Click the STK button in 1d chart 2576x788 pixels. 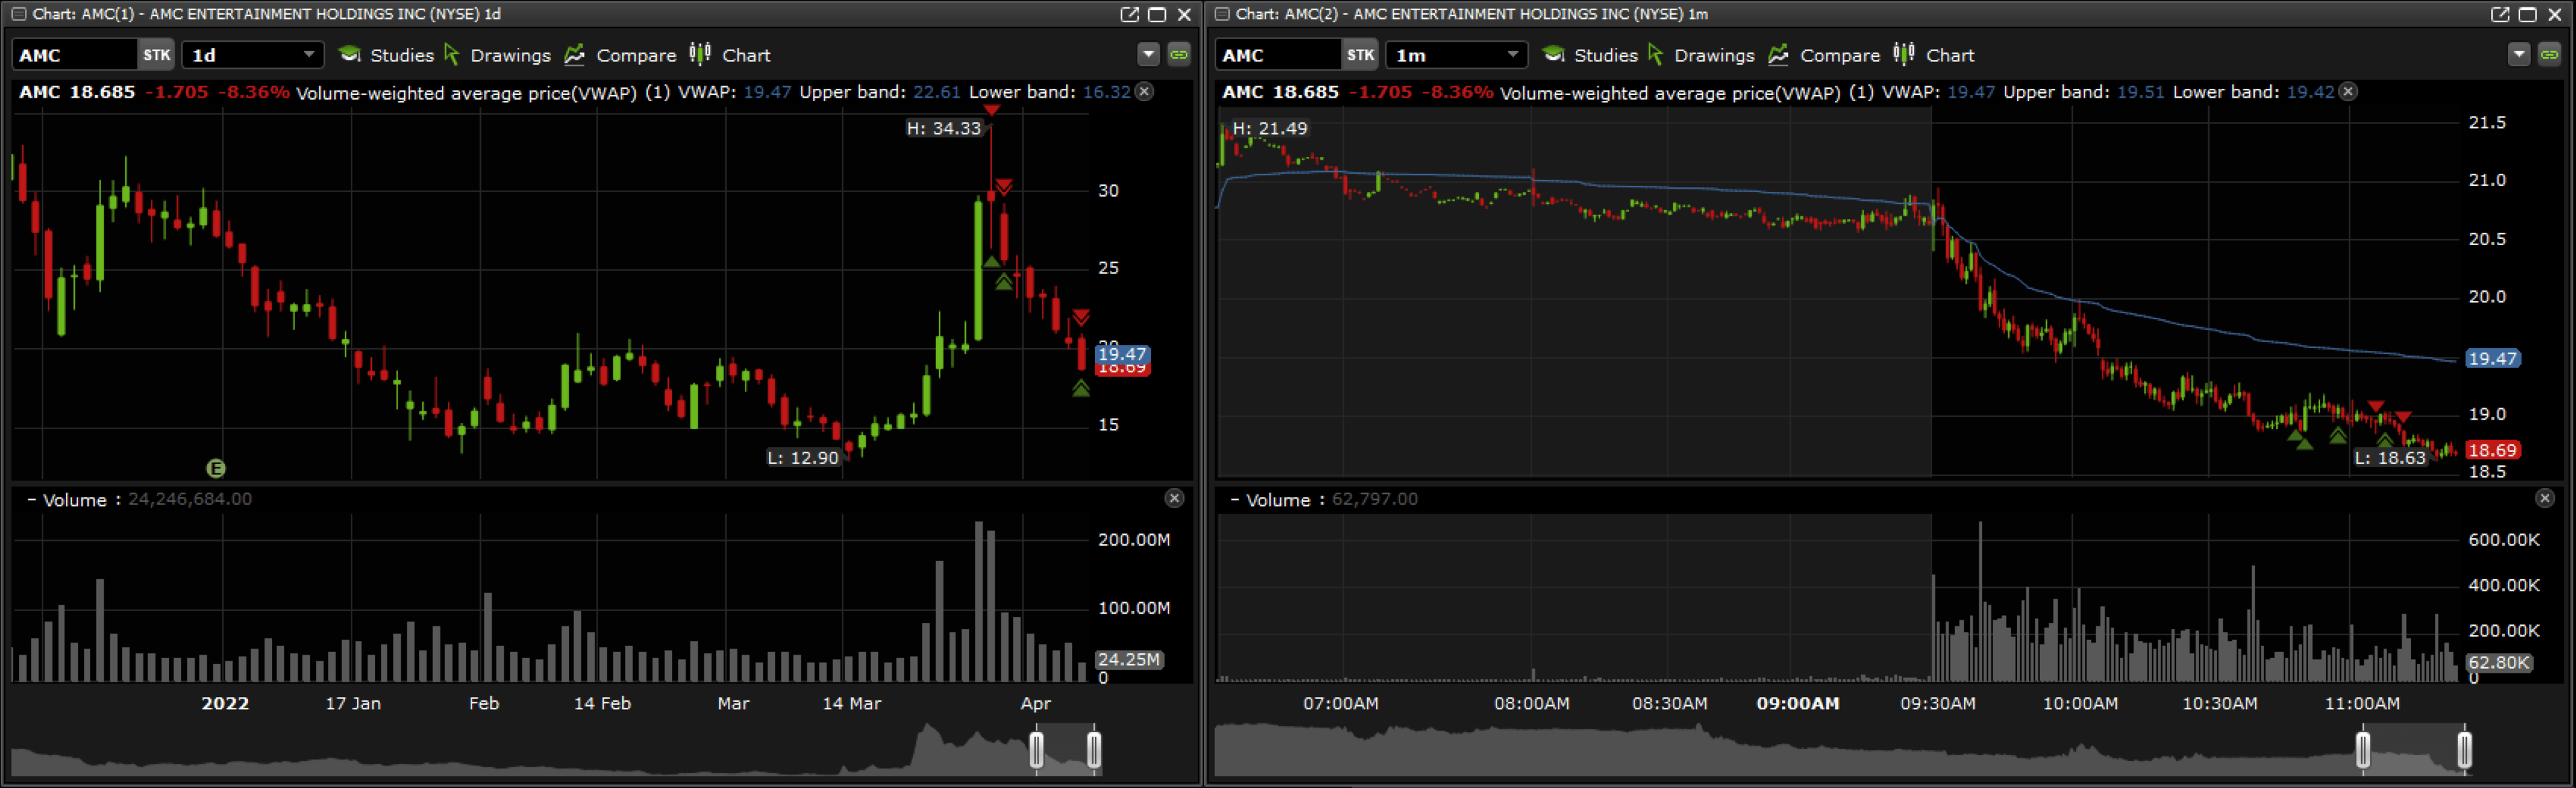156,55
